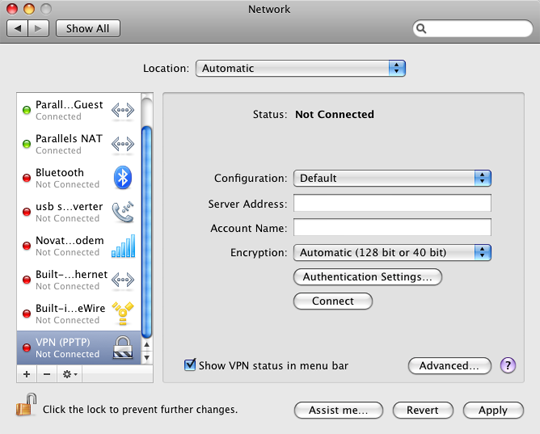Screen dimensions: 540x434
Task: Click the signal bars icon for Novat...odem
Action: [x=123, y=246]
